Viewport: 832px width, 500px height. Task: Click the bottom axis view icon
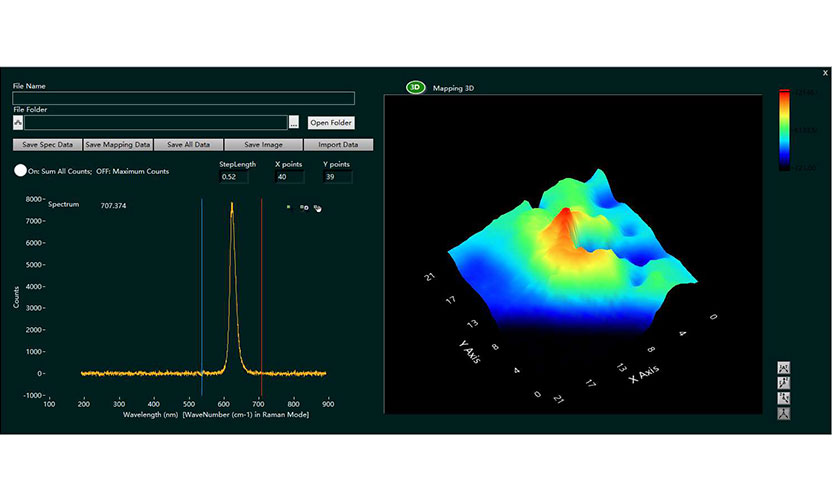784,413
